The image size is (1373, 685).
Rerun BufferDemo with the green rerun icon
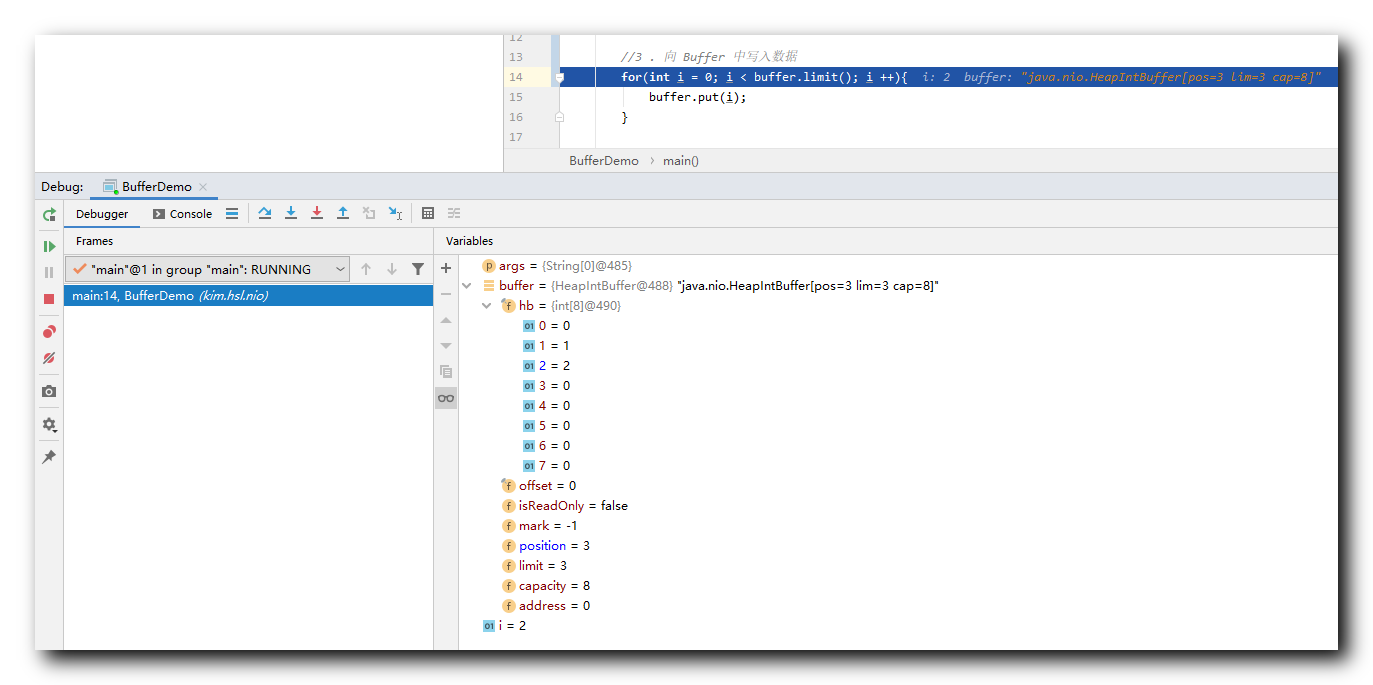coord(49,214)
